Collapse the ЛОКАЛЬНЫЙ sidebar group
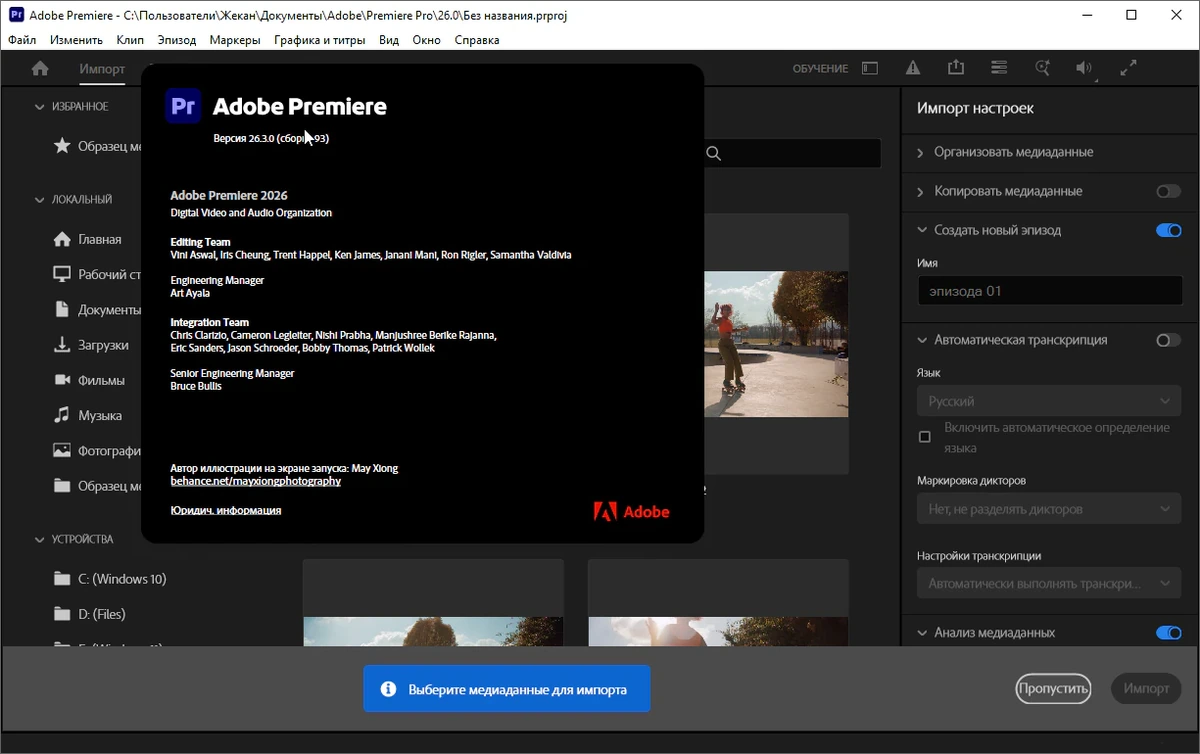The height and width of the screenshot is (754, 1200). point(39,200)
